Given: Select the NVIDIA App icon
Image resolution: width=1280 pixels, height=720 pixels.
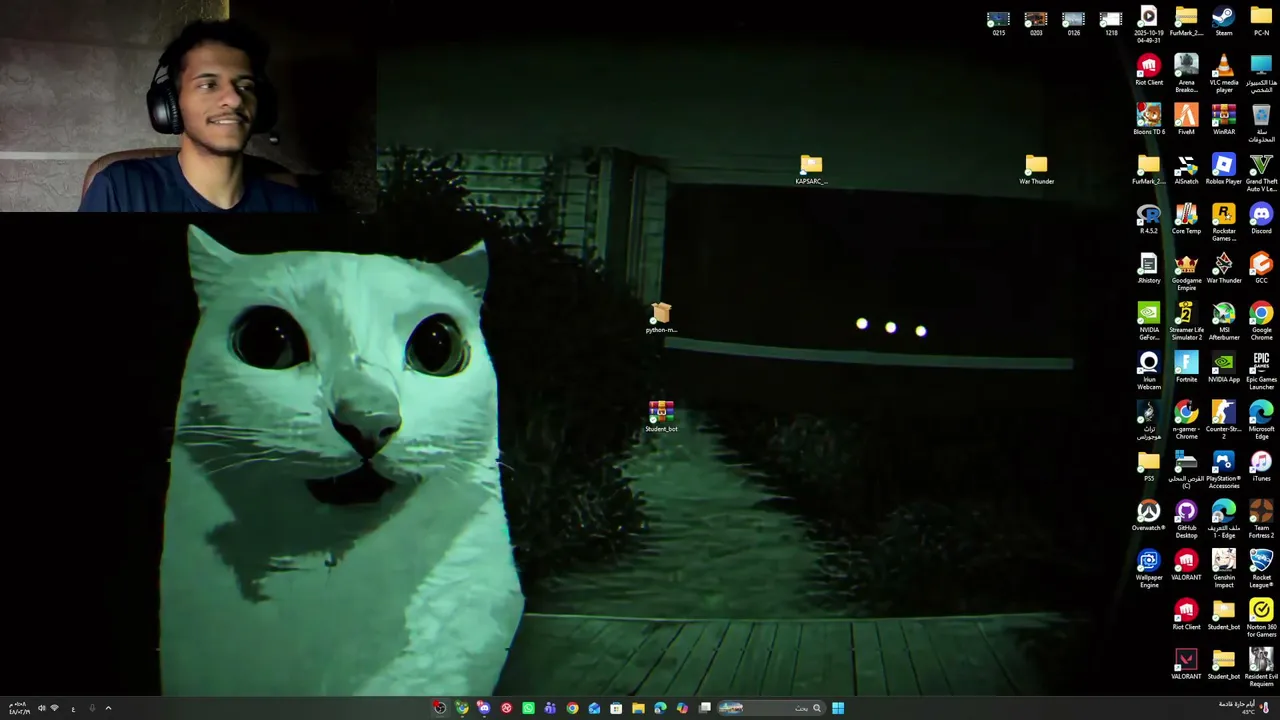Looking at the screenshot, I should (x=1223, y=368).
